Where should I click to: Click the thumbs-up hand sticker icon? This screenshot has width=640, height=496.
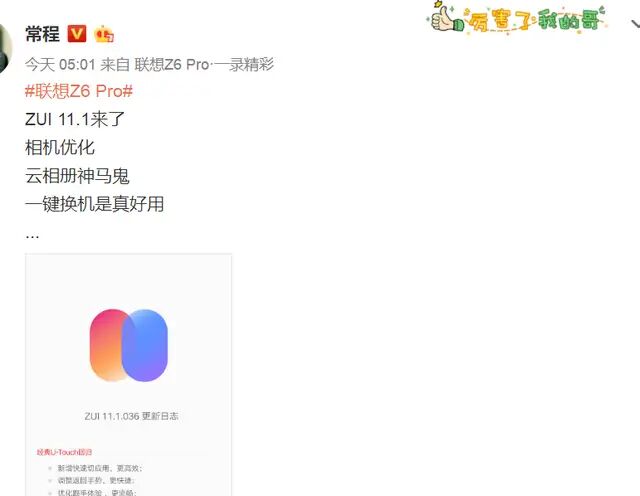coord(446,17)
